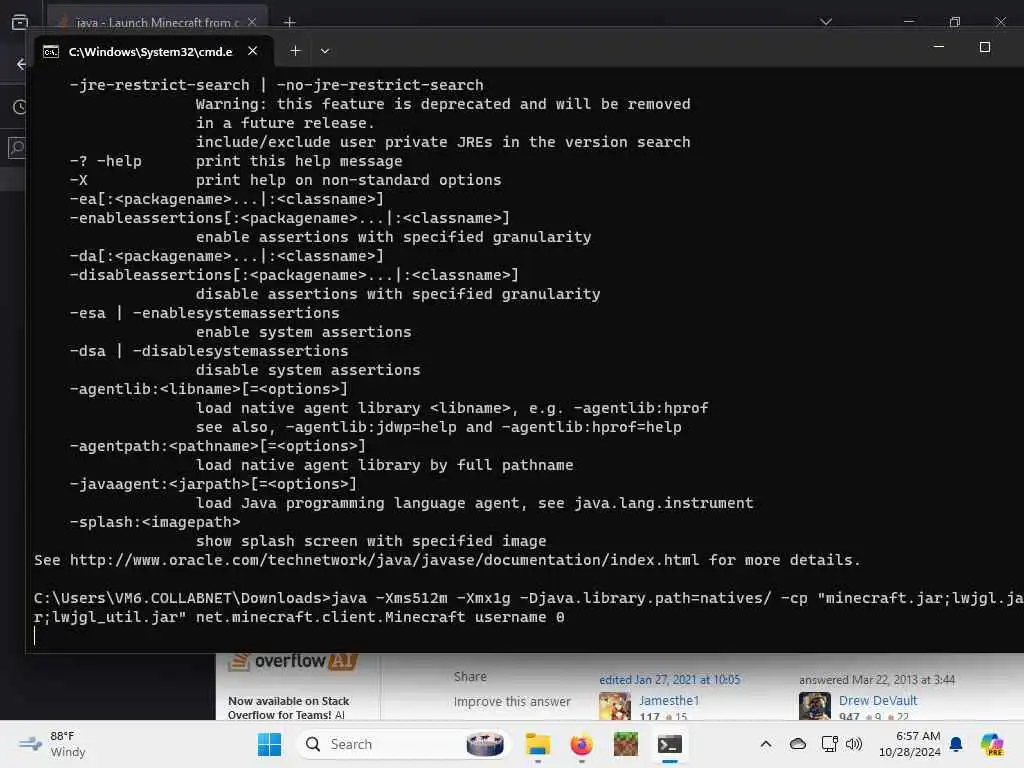This screenshot has height=768, width=1024.
Task: Open Minecraft icon in taskbar
Action: click(626, 744)
